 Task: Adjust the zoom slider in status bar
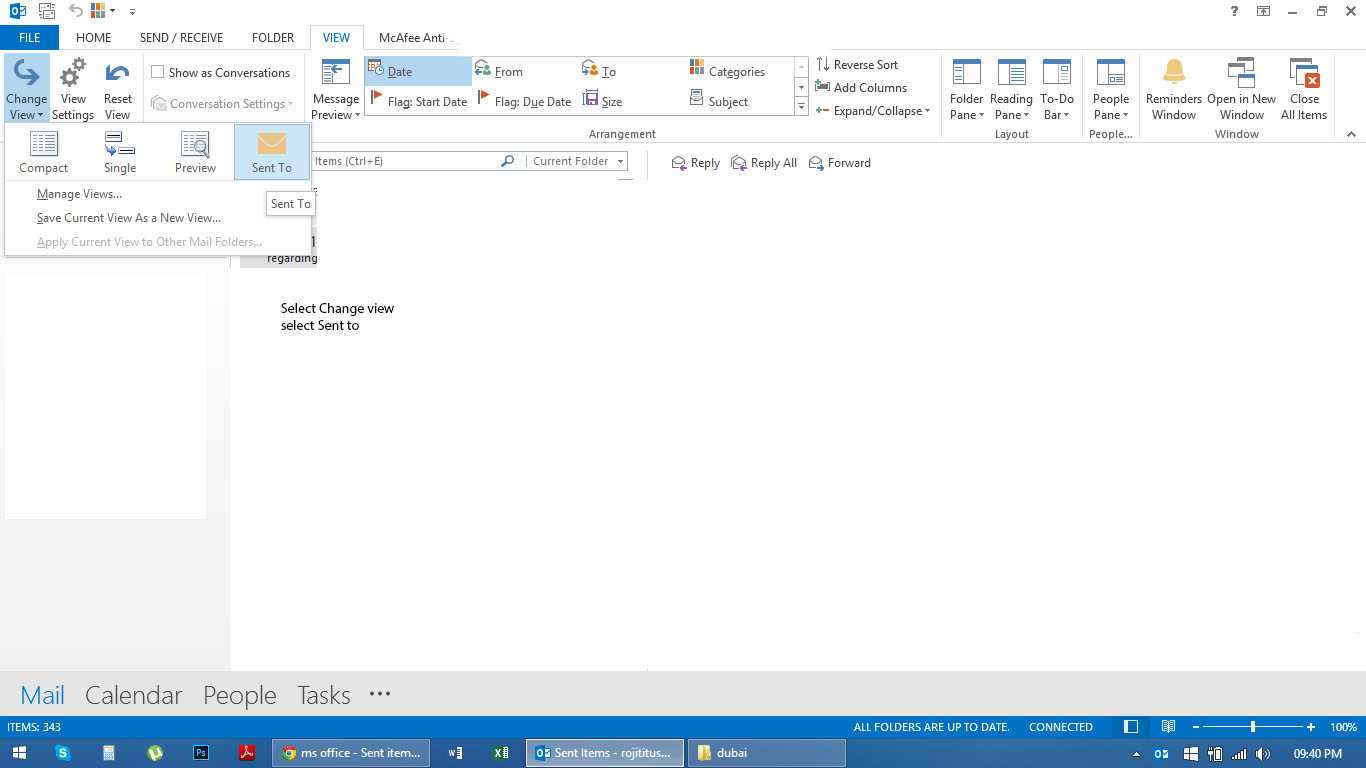point(1252,727)
